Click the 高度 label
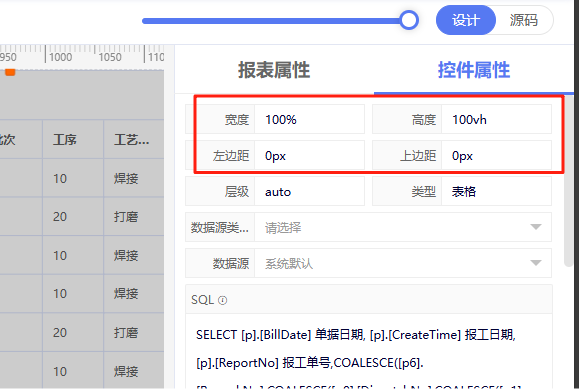 pos(424,120)
